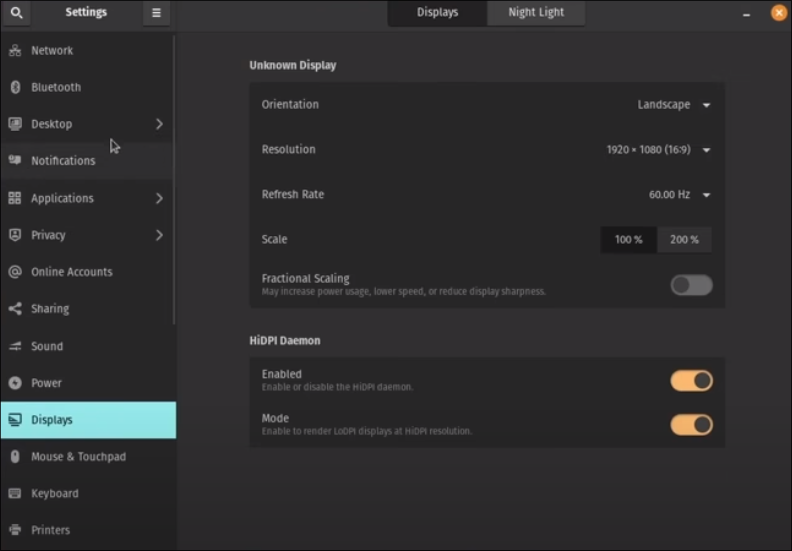Click the Settings title text

tap(86, 12)
